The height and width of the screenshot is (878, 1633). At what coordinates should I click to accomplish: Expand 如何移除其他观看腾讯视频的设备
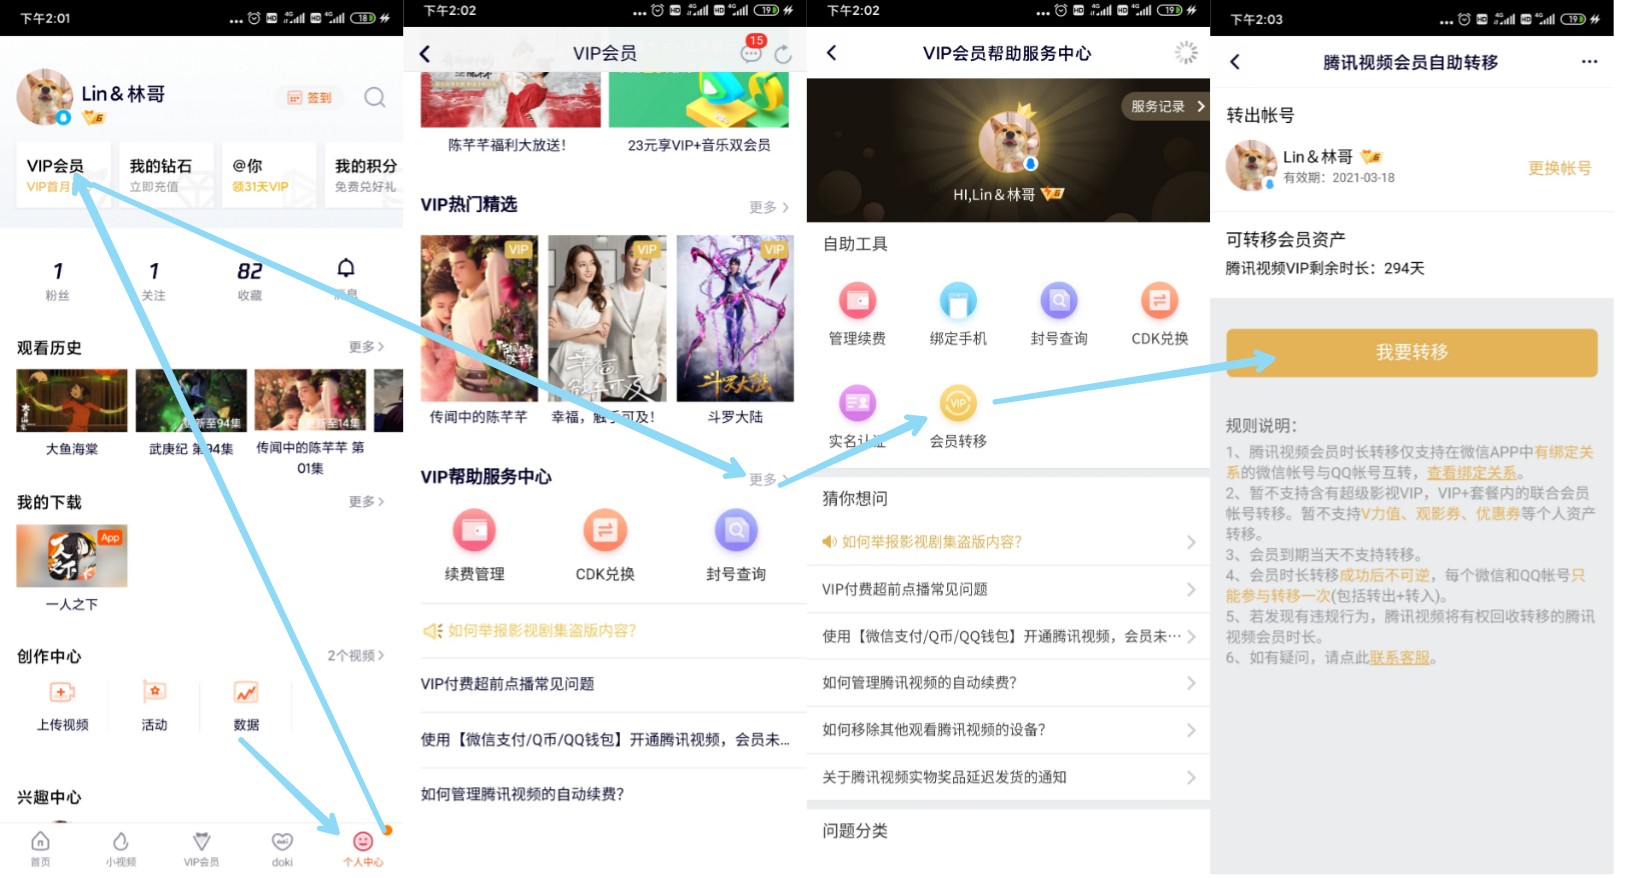tap(1008, 730)
